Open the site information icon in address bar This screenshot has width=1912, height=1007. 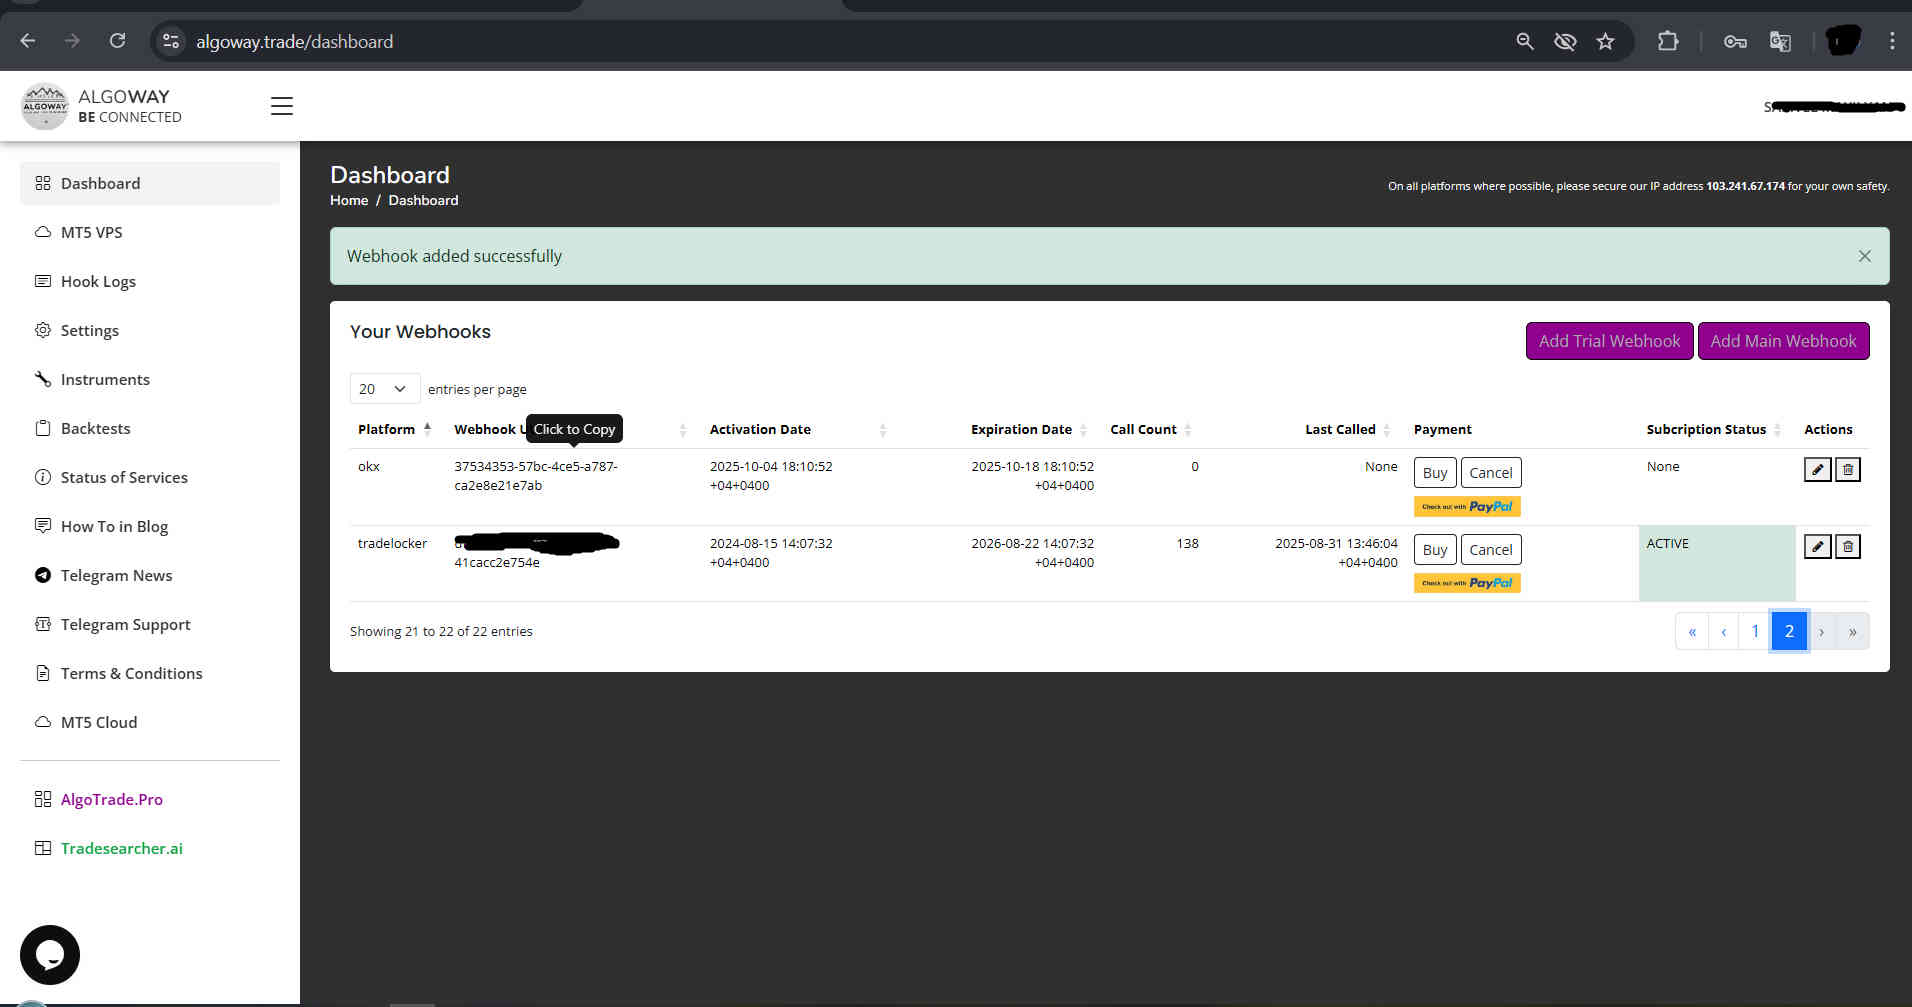(x=171, y=41)
